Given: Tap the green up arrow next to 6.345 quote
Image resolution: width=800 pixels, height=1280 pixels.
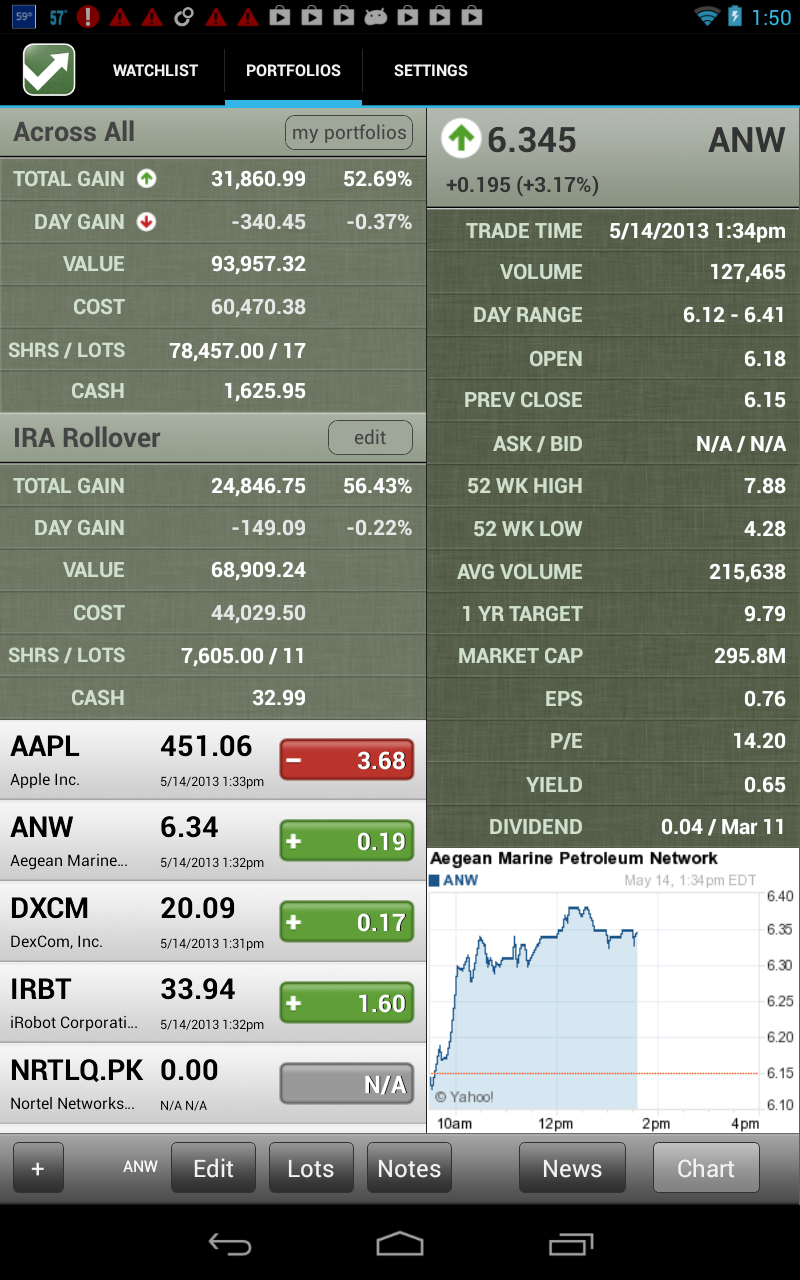Looking at the screenshot, I should (x=460, y=138).
